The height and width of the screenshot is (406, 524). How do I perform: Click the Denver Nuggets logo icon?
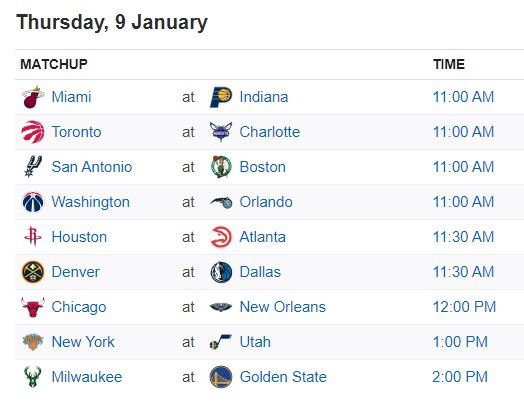pyautogui.click(x=33, y=272)
